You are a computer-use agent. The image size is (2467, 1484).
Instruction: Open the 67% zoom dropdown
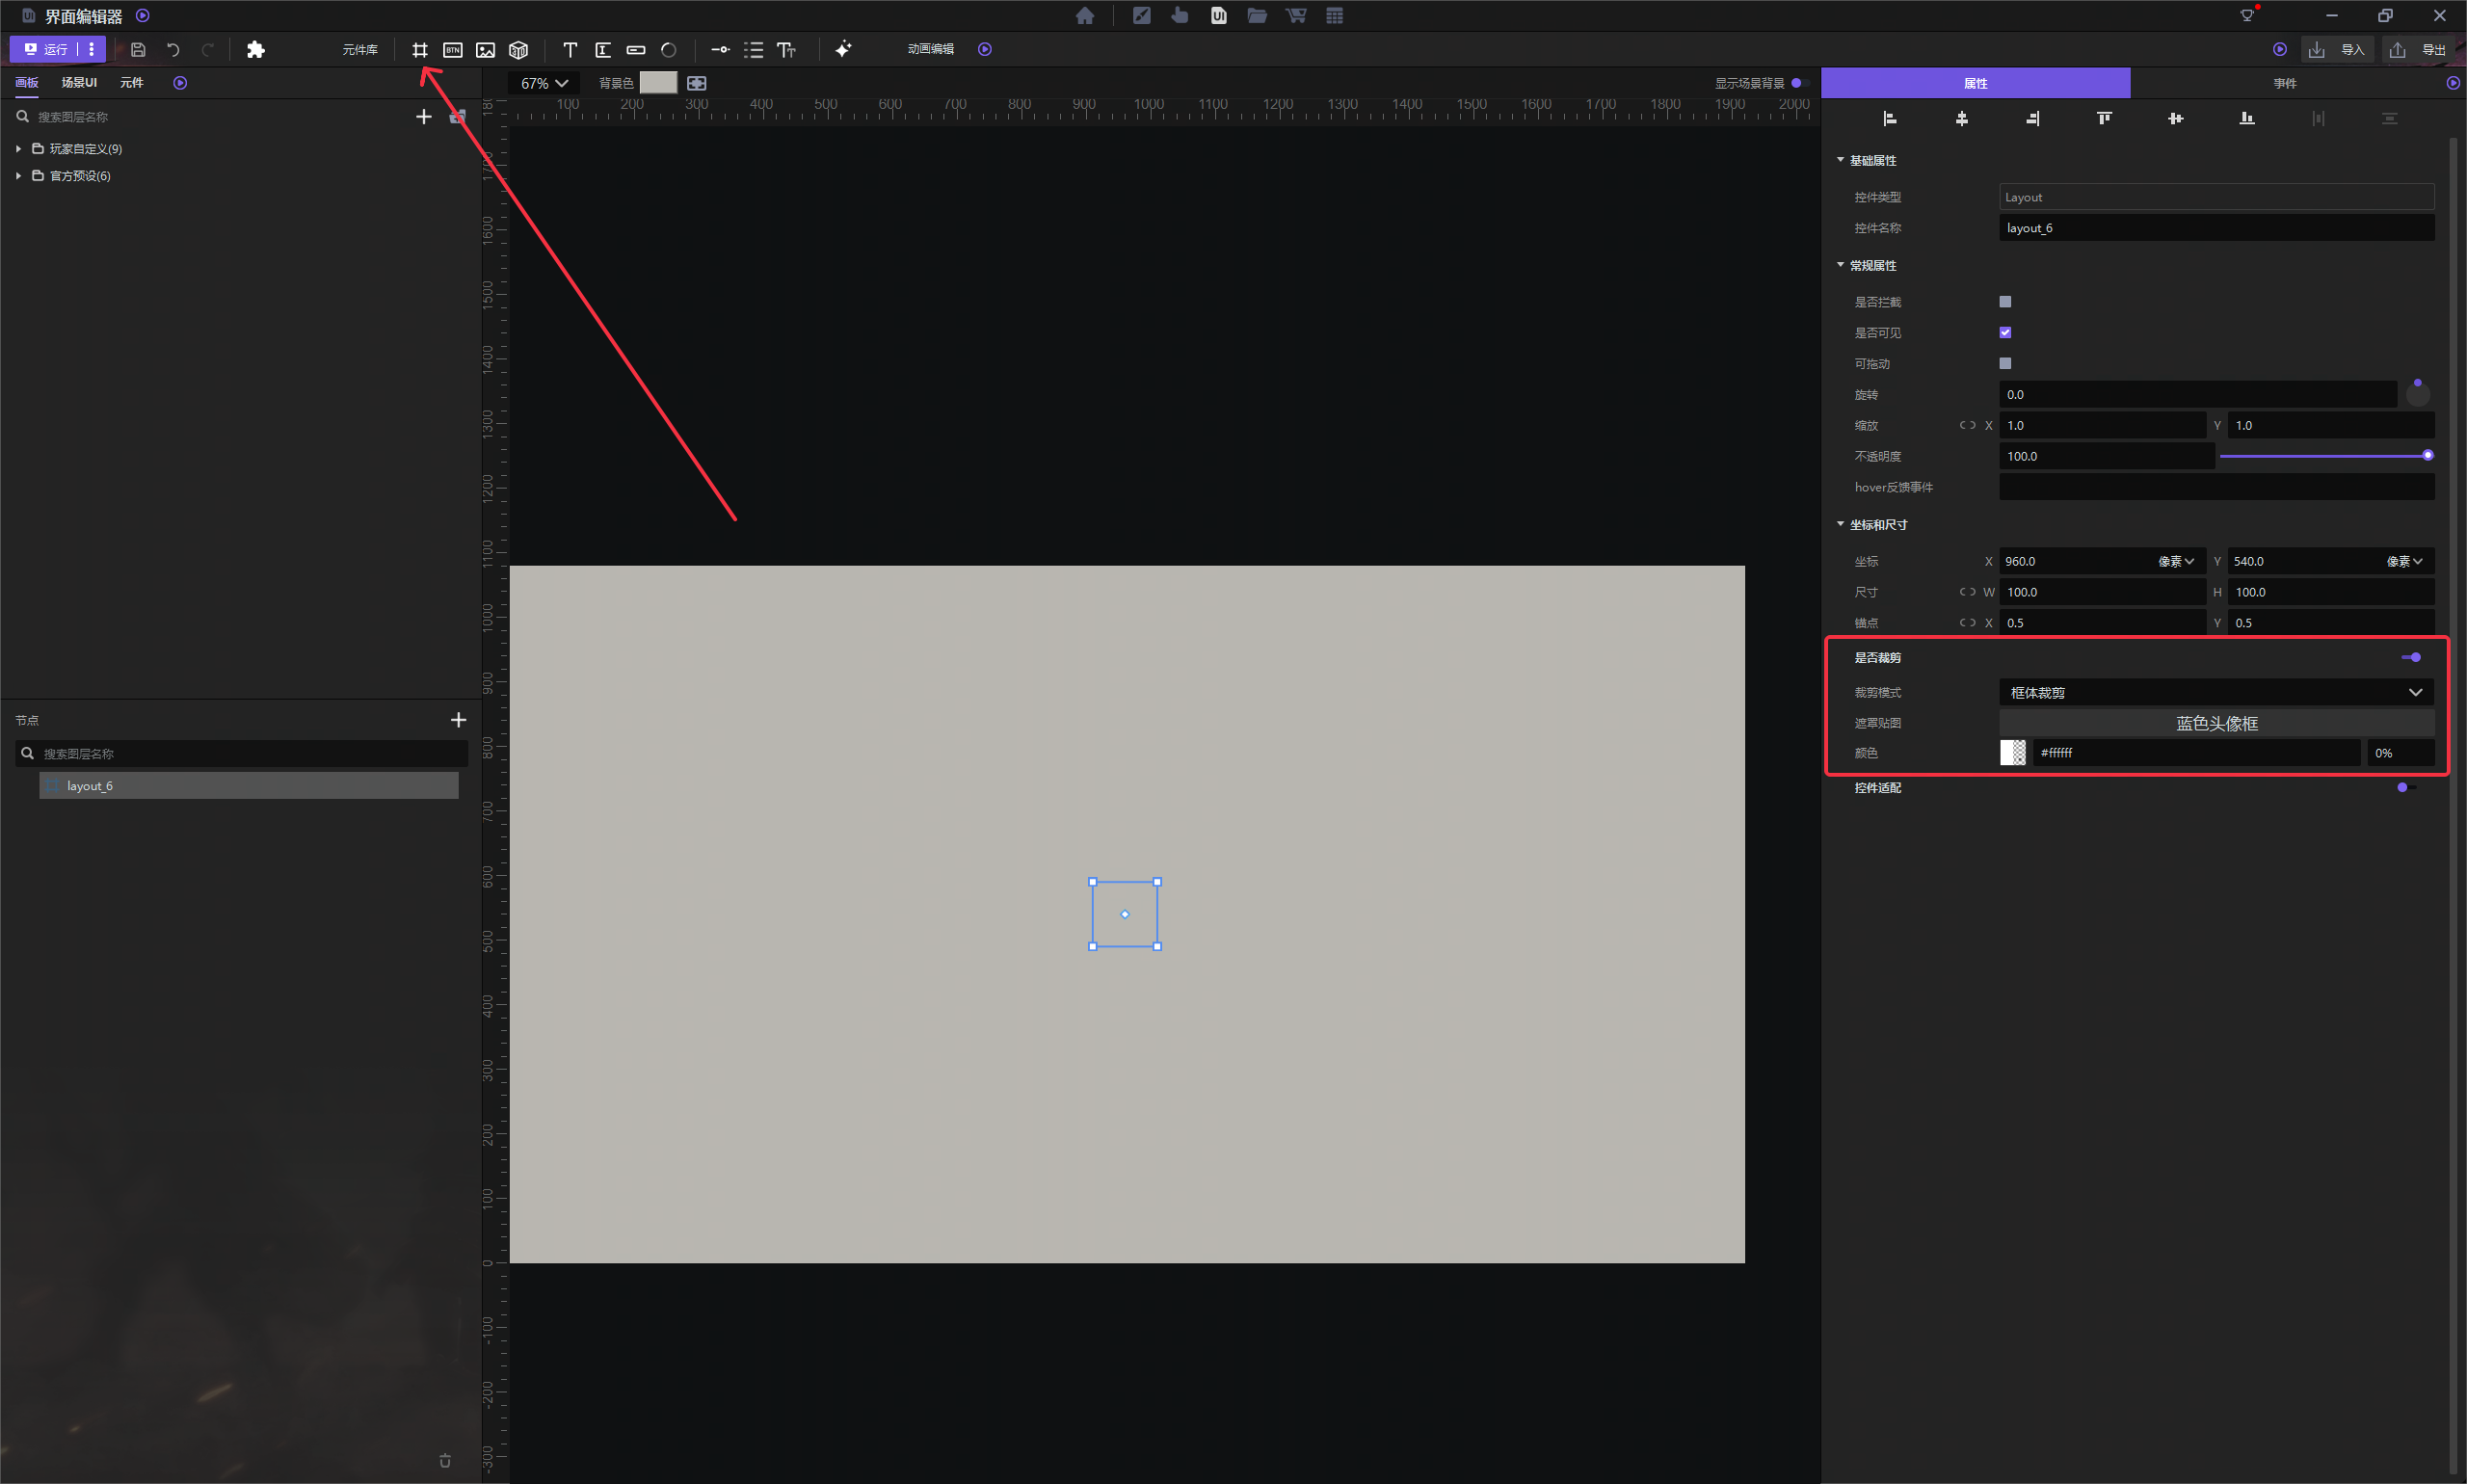point(544,83)
